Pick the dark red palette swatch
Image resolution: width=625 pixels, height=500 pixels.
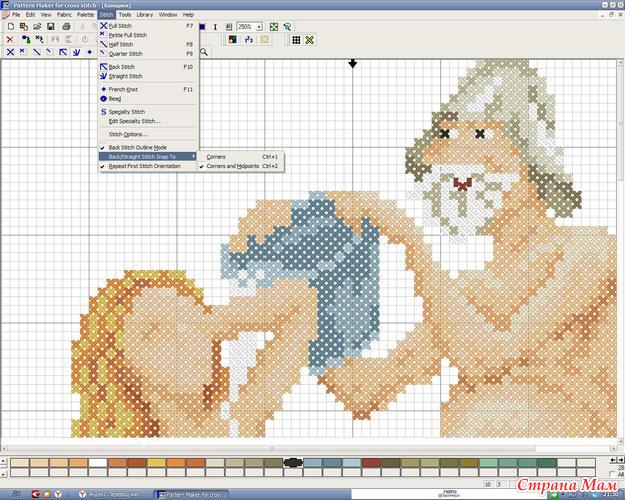tap(371, 463)
